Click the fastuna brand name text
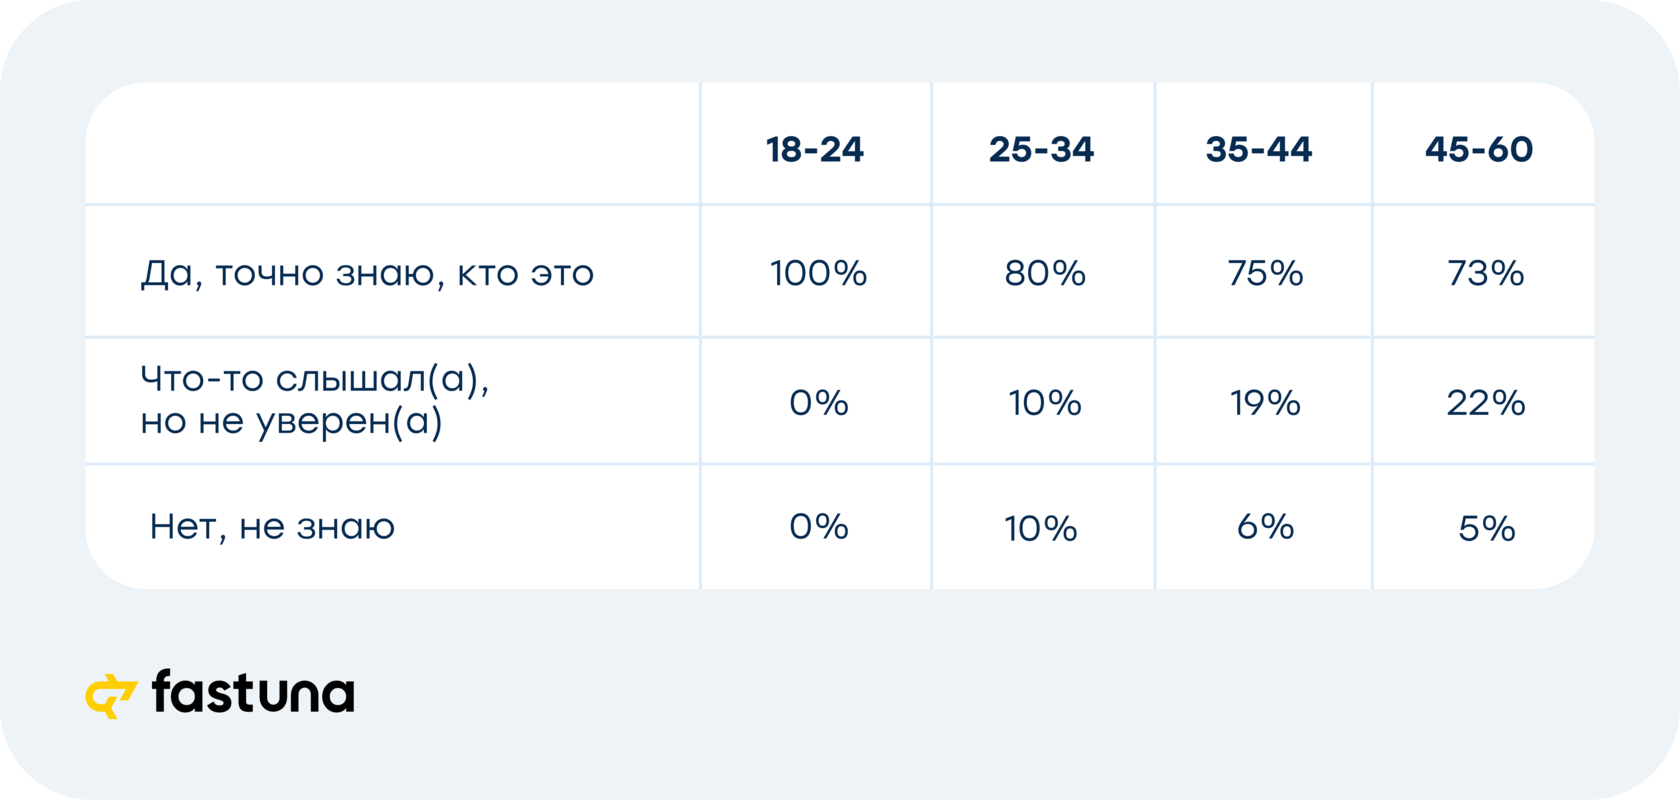Image resolution: width=1680 pixels, height=800 pixels. click(x=253, y=692)
